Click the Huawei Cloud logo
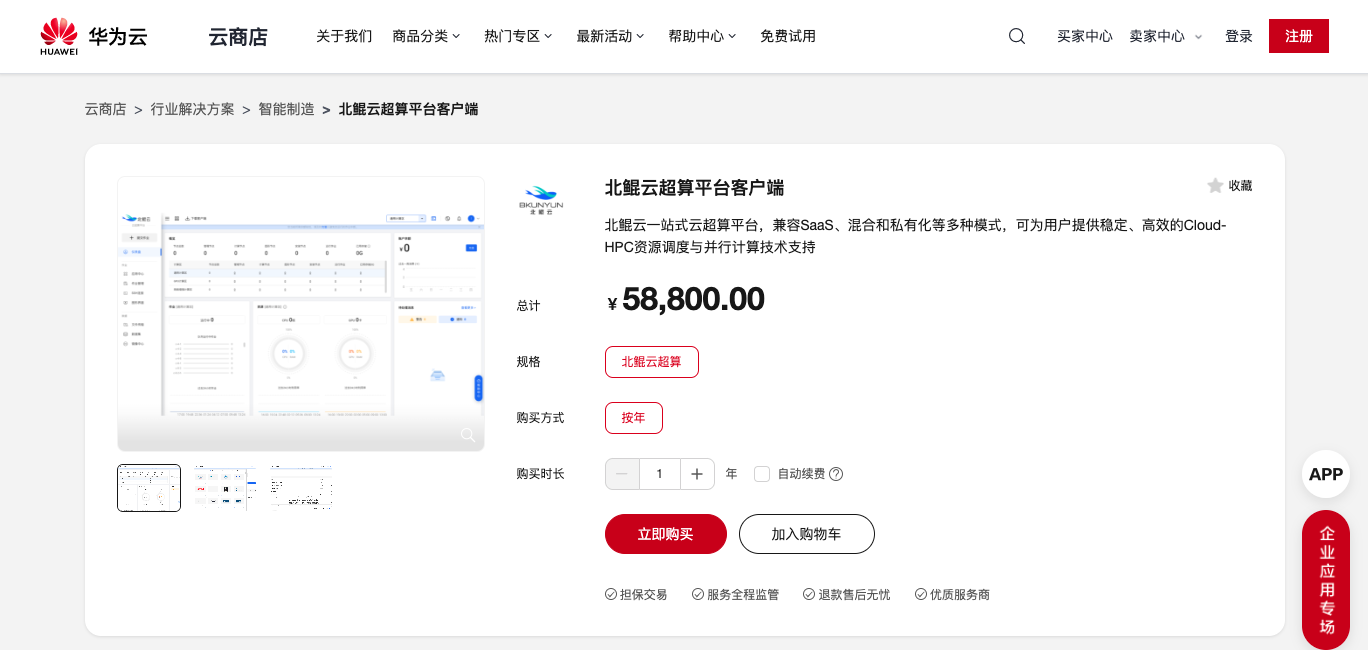Screen dimensions: 1368x650 click(94, 36)
